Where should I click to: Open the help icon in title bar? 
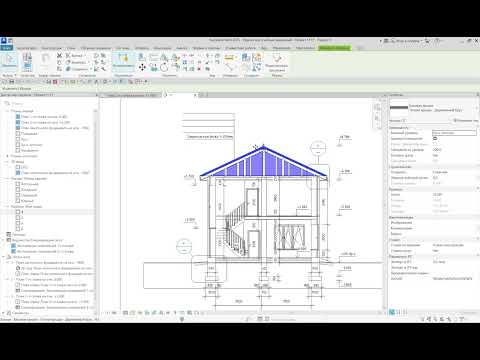point(438,41)
